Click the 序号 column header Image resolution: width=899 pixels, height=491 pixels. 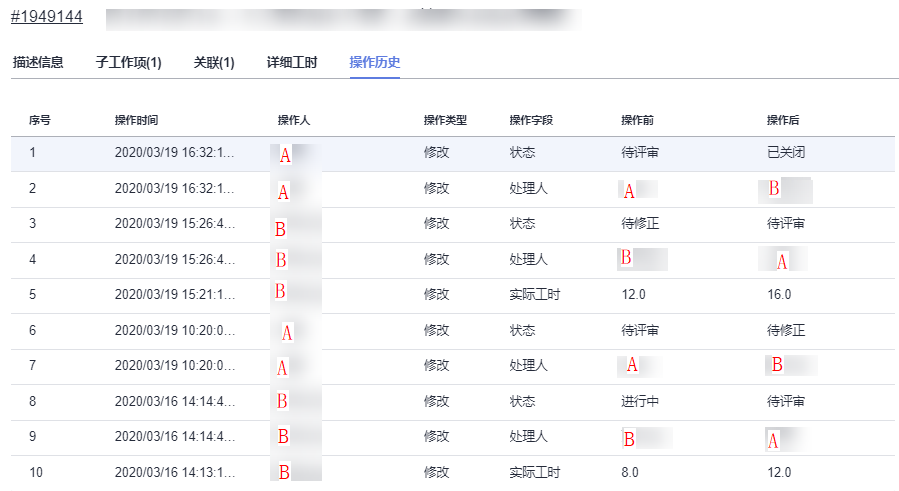point(40,120)
